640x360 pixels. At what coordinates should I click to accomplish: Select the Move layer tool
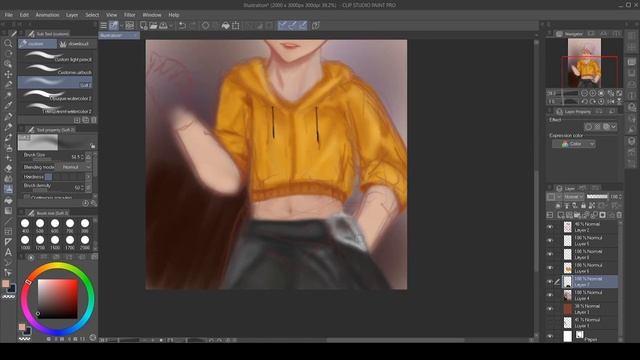8,74
